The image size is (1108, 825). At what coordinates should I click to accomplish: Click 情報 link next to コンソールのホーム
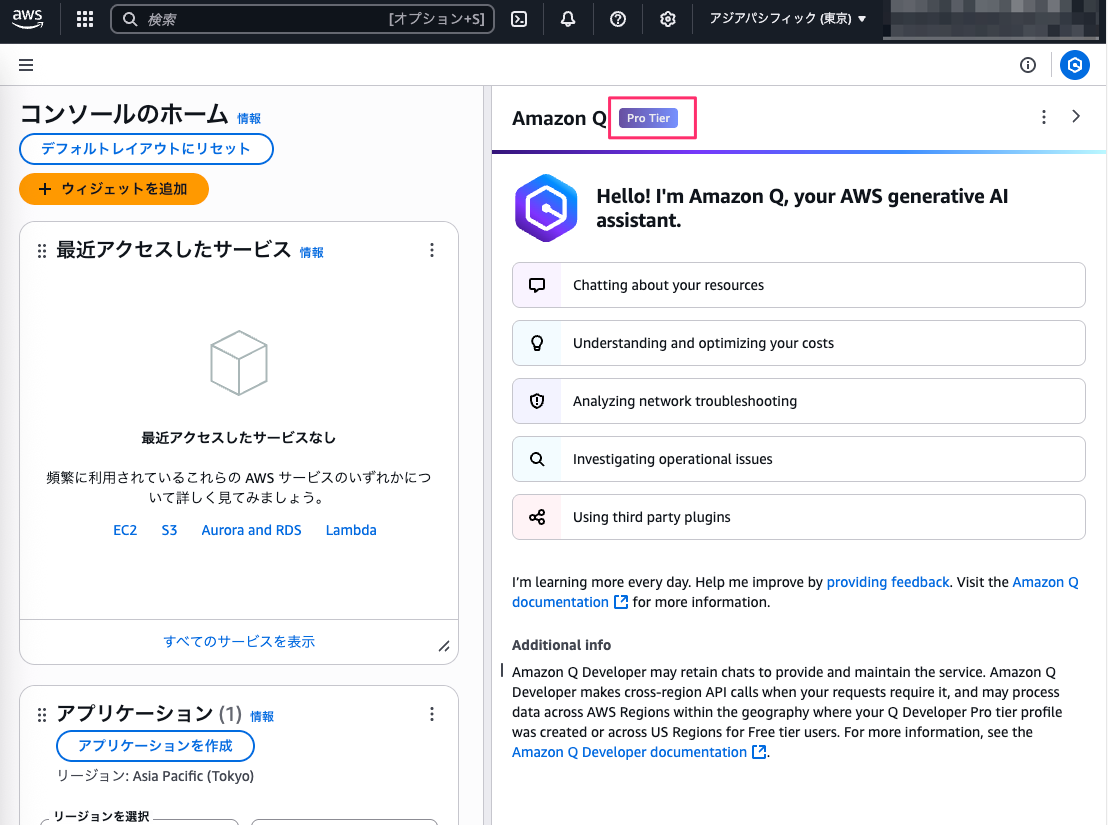249,119
